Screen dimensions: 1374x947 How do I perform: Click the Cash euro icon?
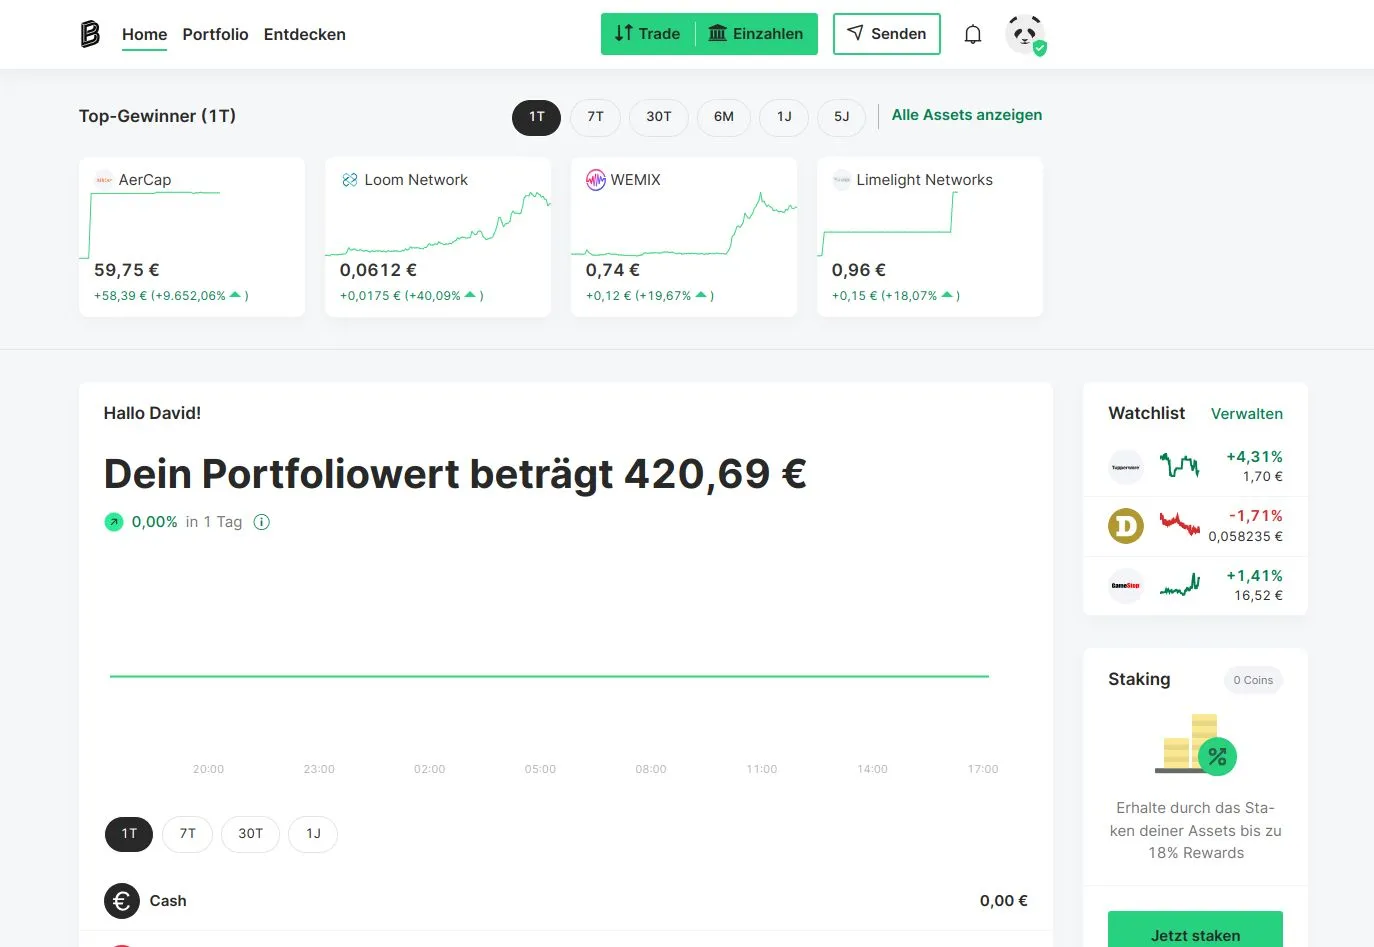121,900
